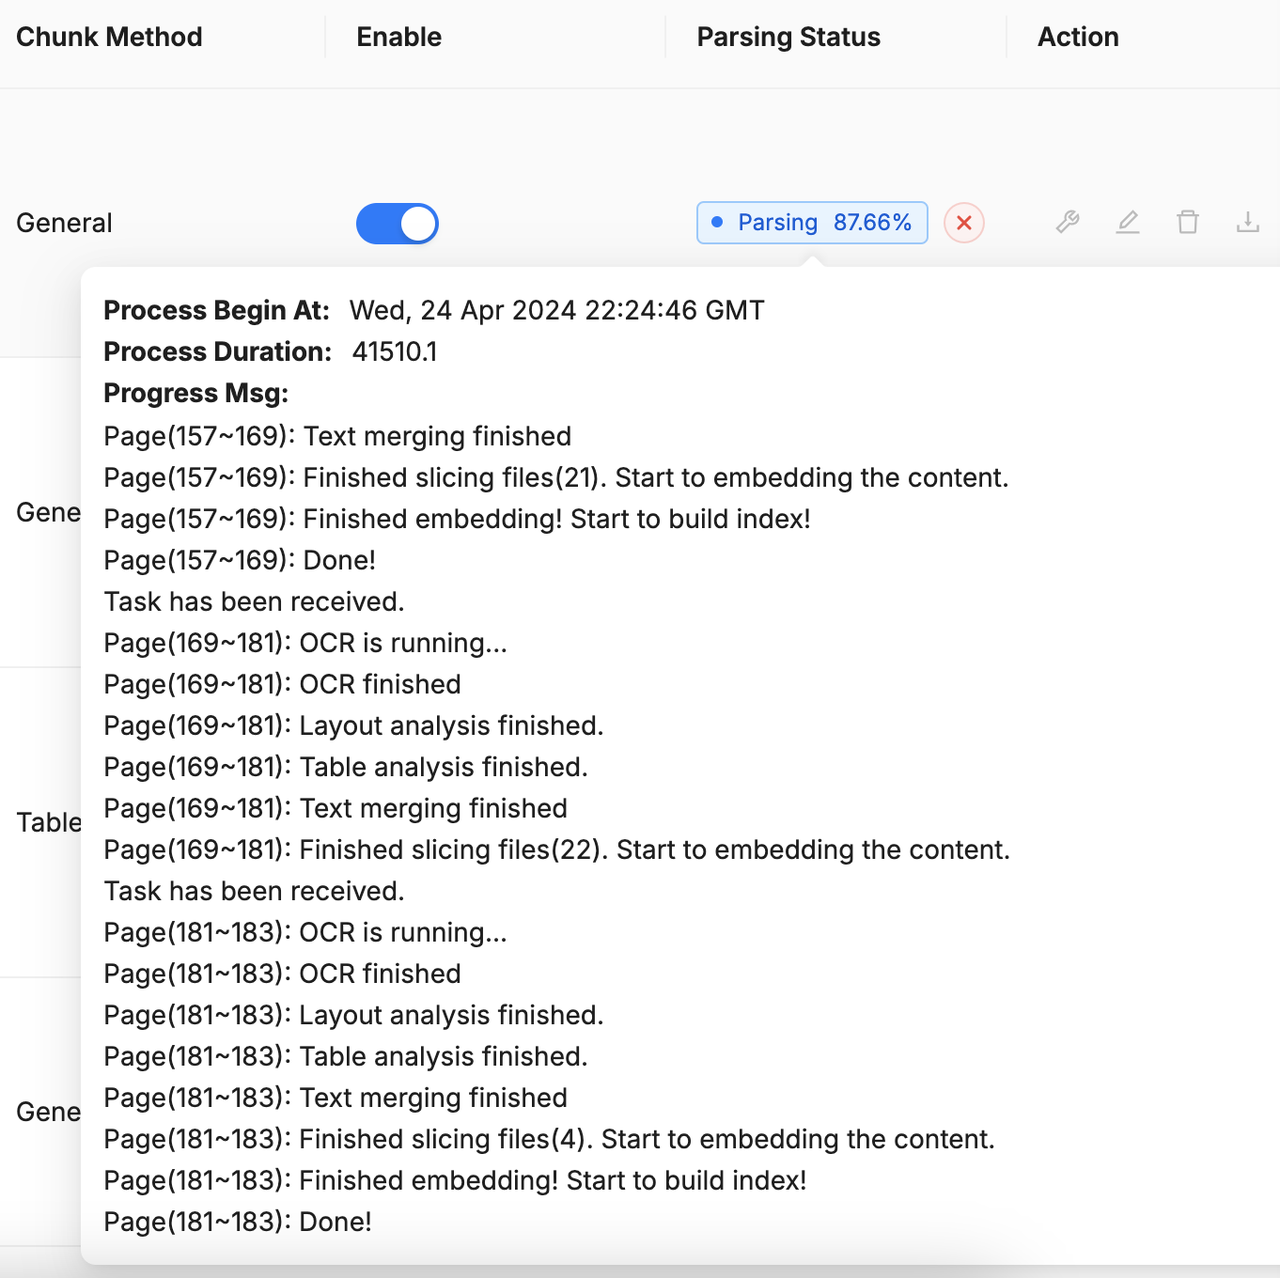Click the Process Begin At timestamp
The height and width of the screenshot is (1278, 1280).
[556, 311]
